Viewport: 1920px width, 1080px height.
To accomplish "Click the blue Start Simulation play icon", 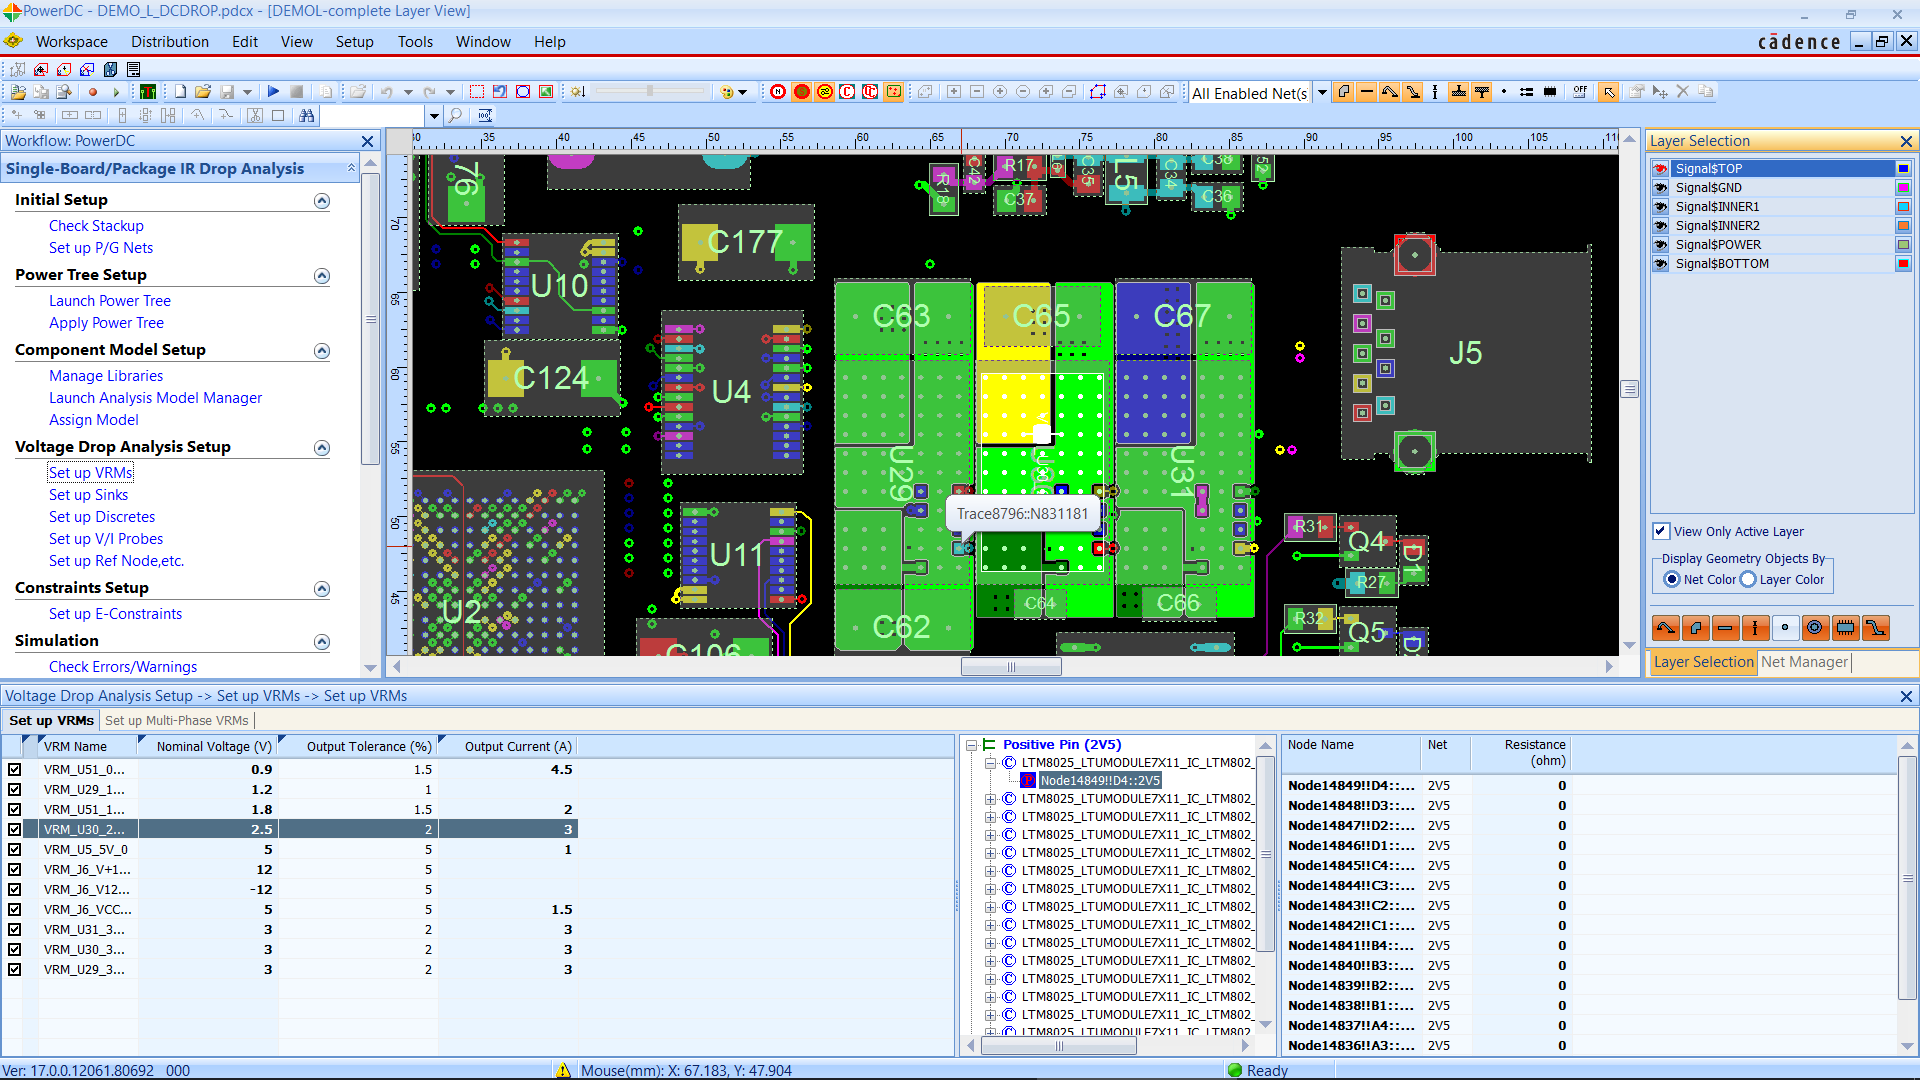I will (x=273, y=91).
